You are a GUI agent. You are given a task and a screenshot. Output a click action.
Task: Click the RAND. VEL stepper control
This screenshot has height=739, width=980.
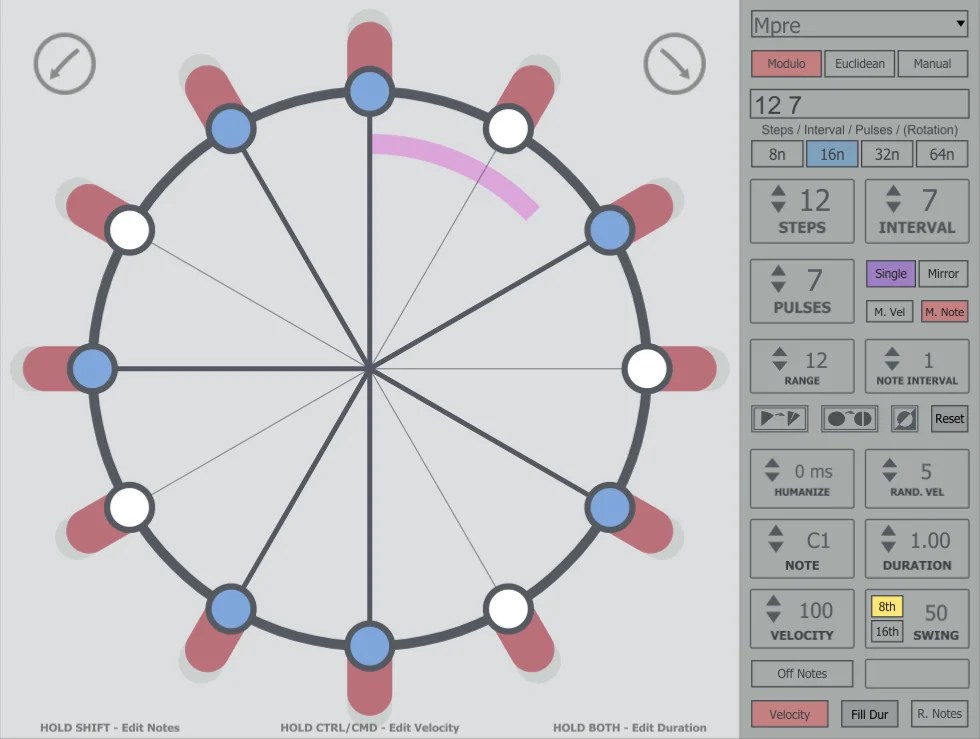(916, 478)
